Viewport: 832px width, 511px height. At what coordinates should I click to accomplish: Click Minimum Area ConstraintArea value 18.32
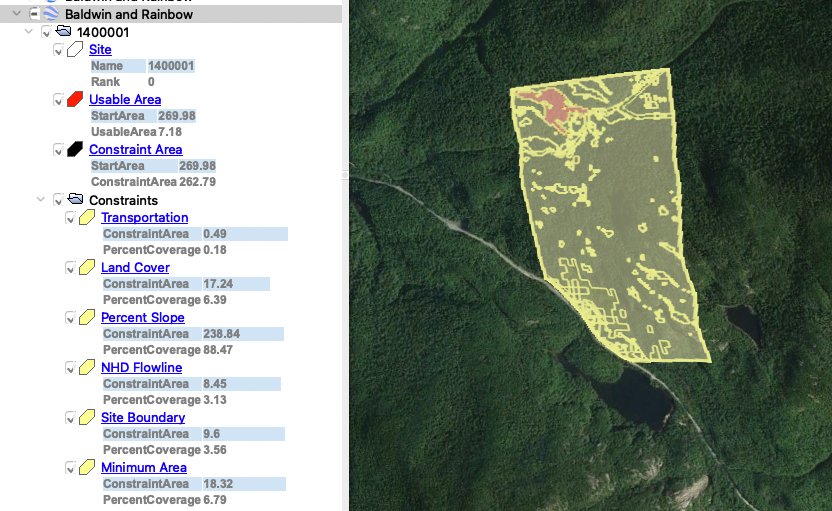pos(218,483)
